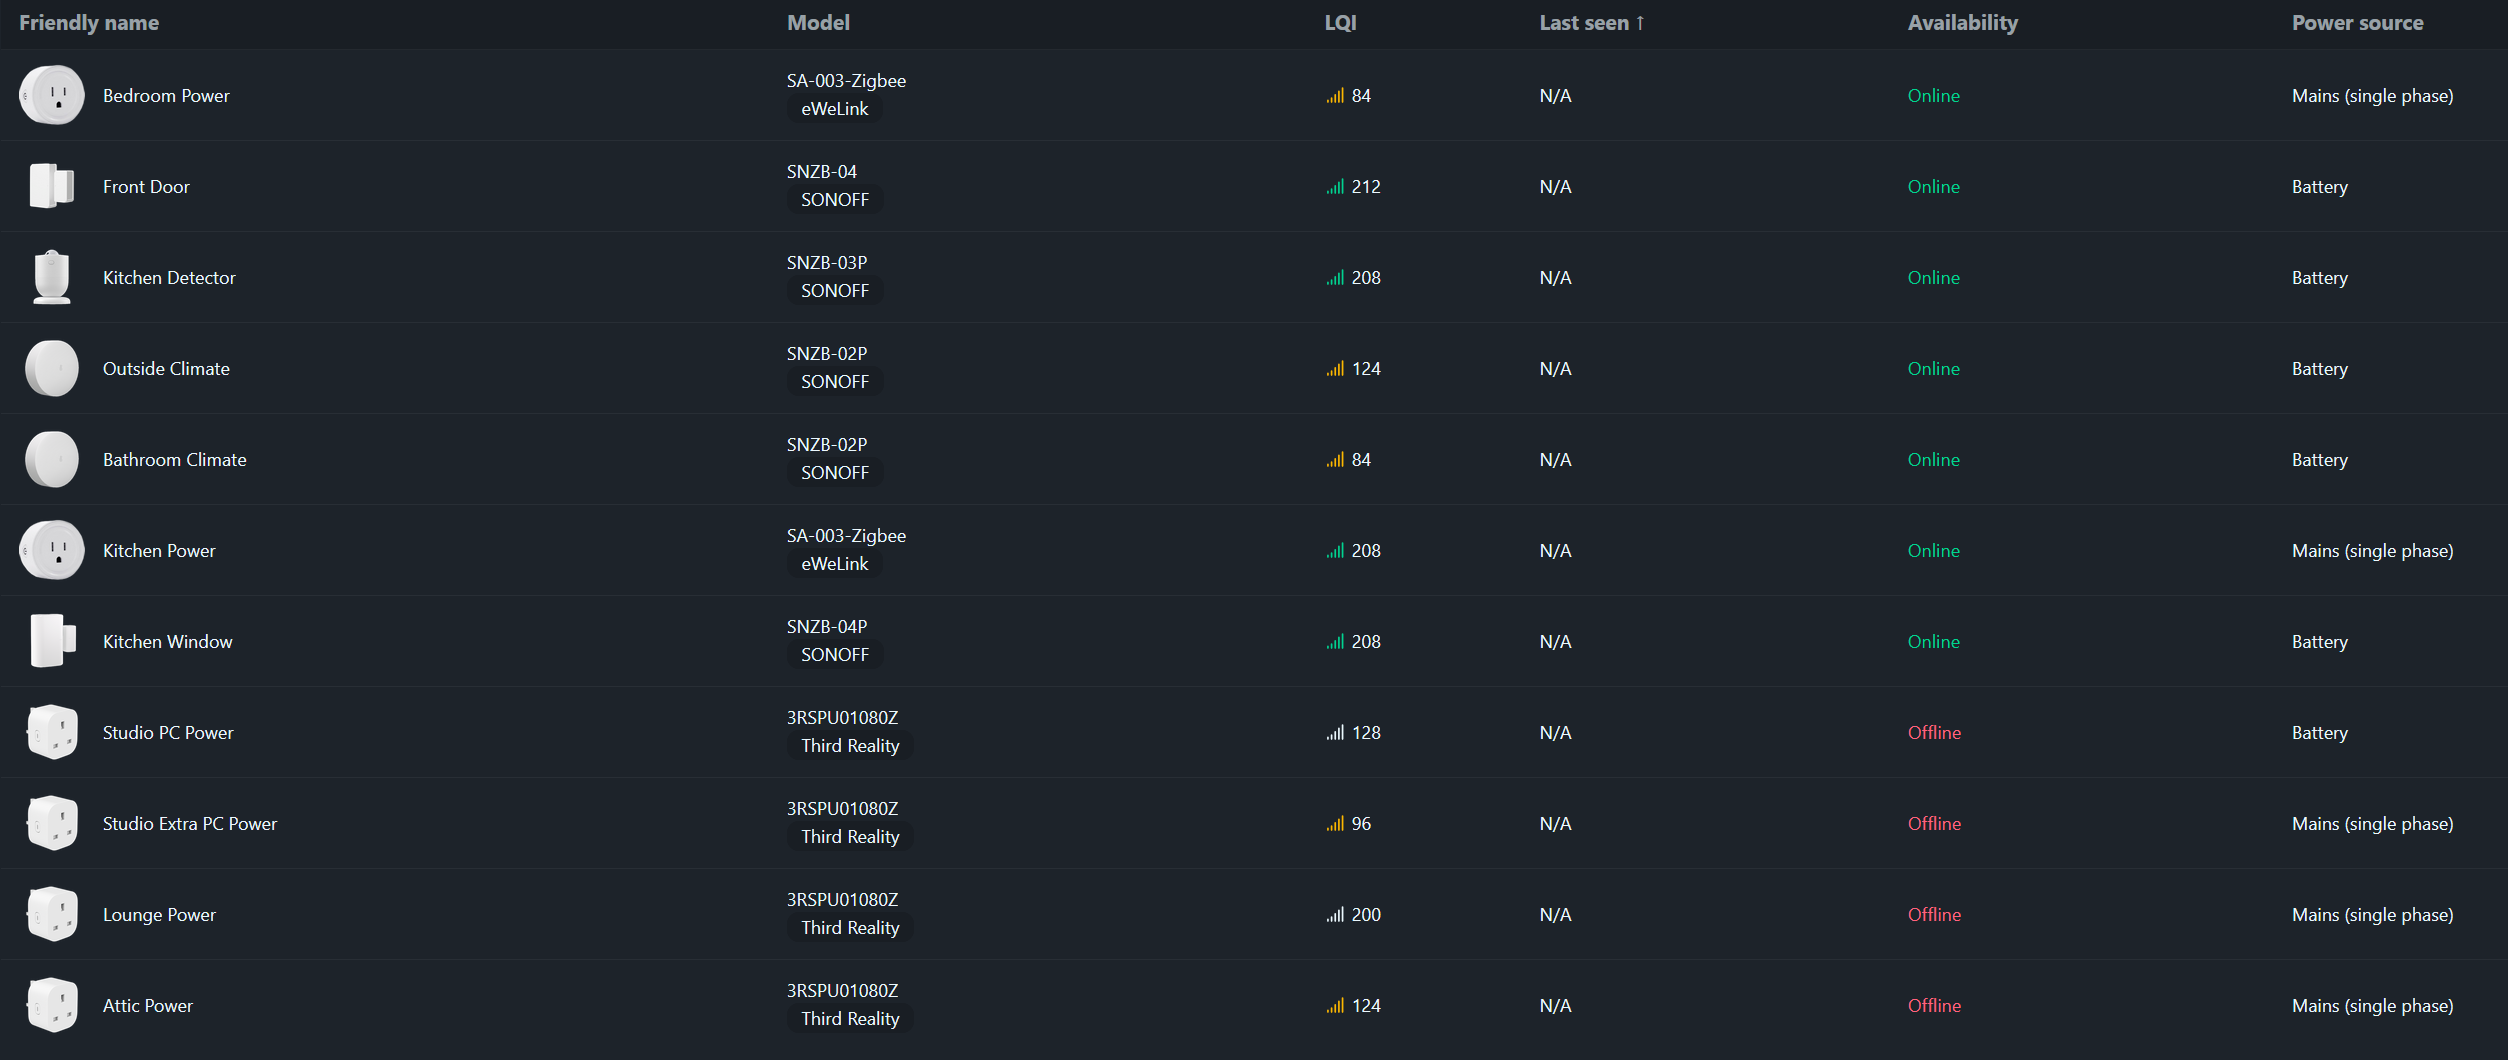The height and width of the screenshot is (1060, 2508).
Task: Click the Kitchen Window contact sensor image
Action: tap(52, 642)
